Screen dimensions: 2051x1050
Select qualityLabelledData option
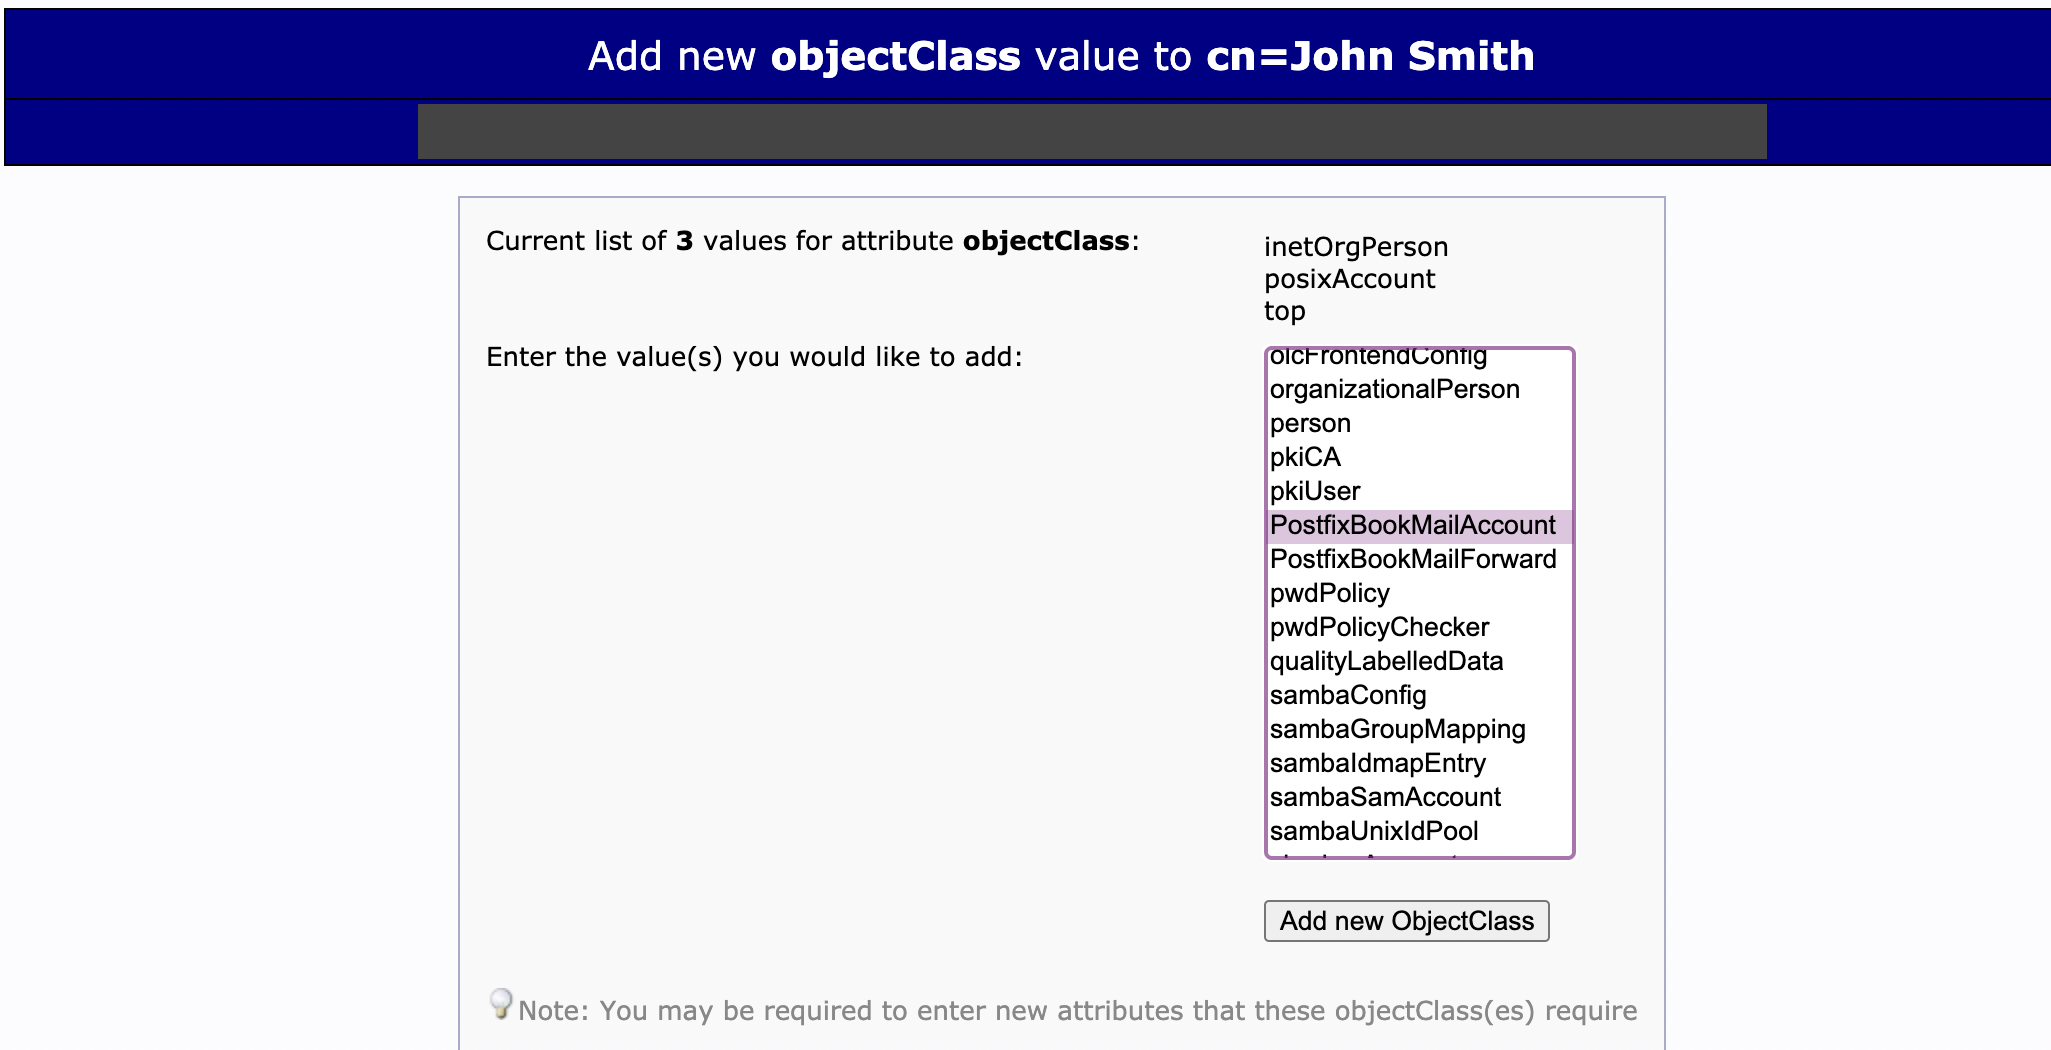(x=1419, y=661)
